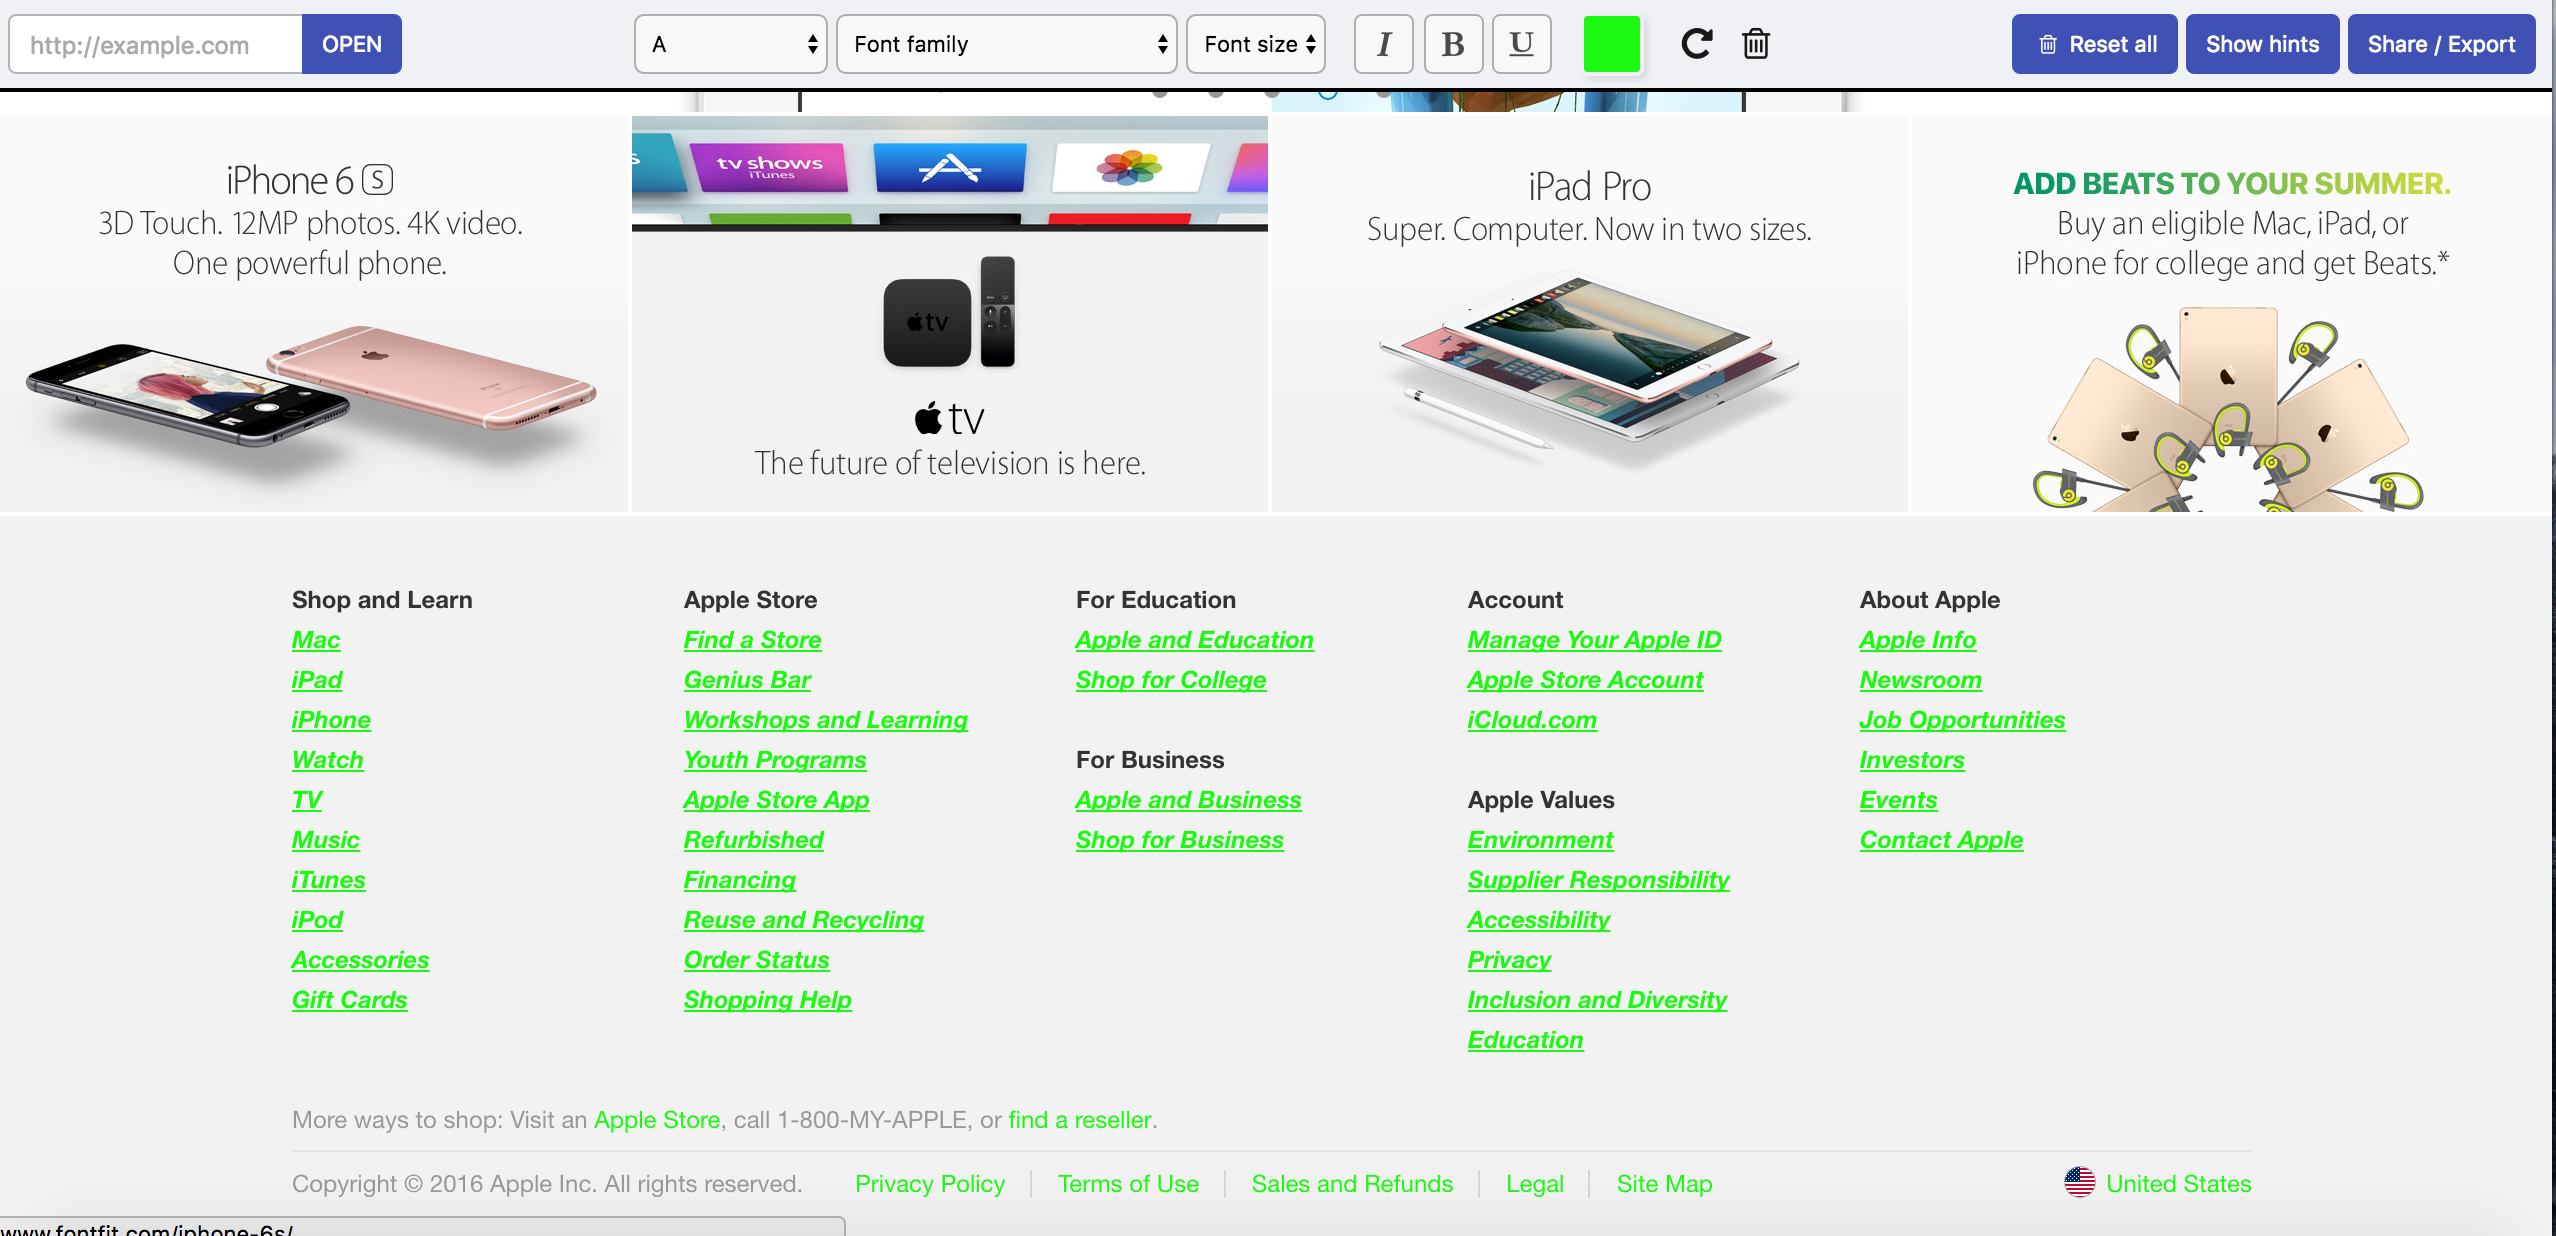Open the App Store tile icon
2556x1236 pixels.
(x=950, y=167)
